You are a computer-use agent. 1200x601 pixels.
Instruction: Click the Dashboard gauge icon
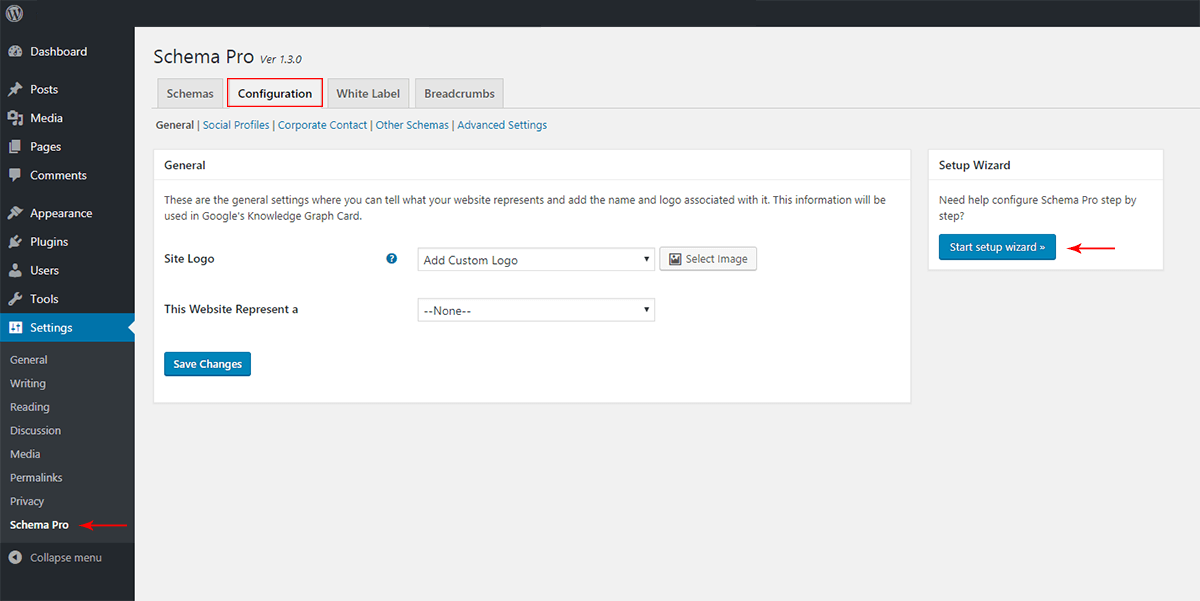(15, 52)
